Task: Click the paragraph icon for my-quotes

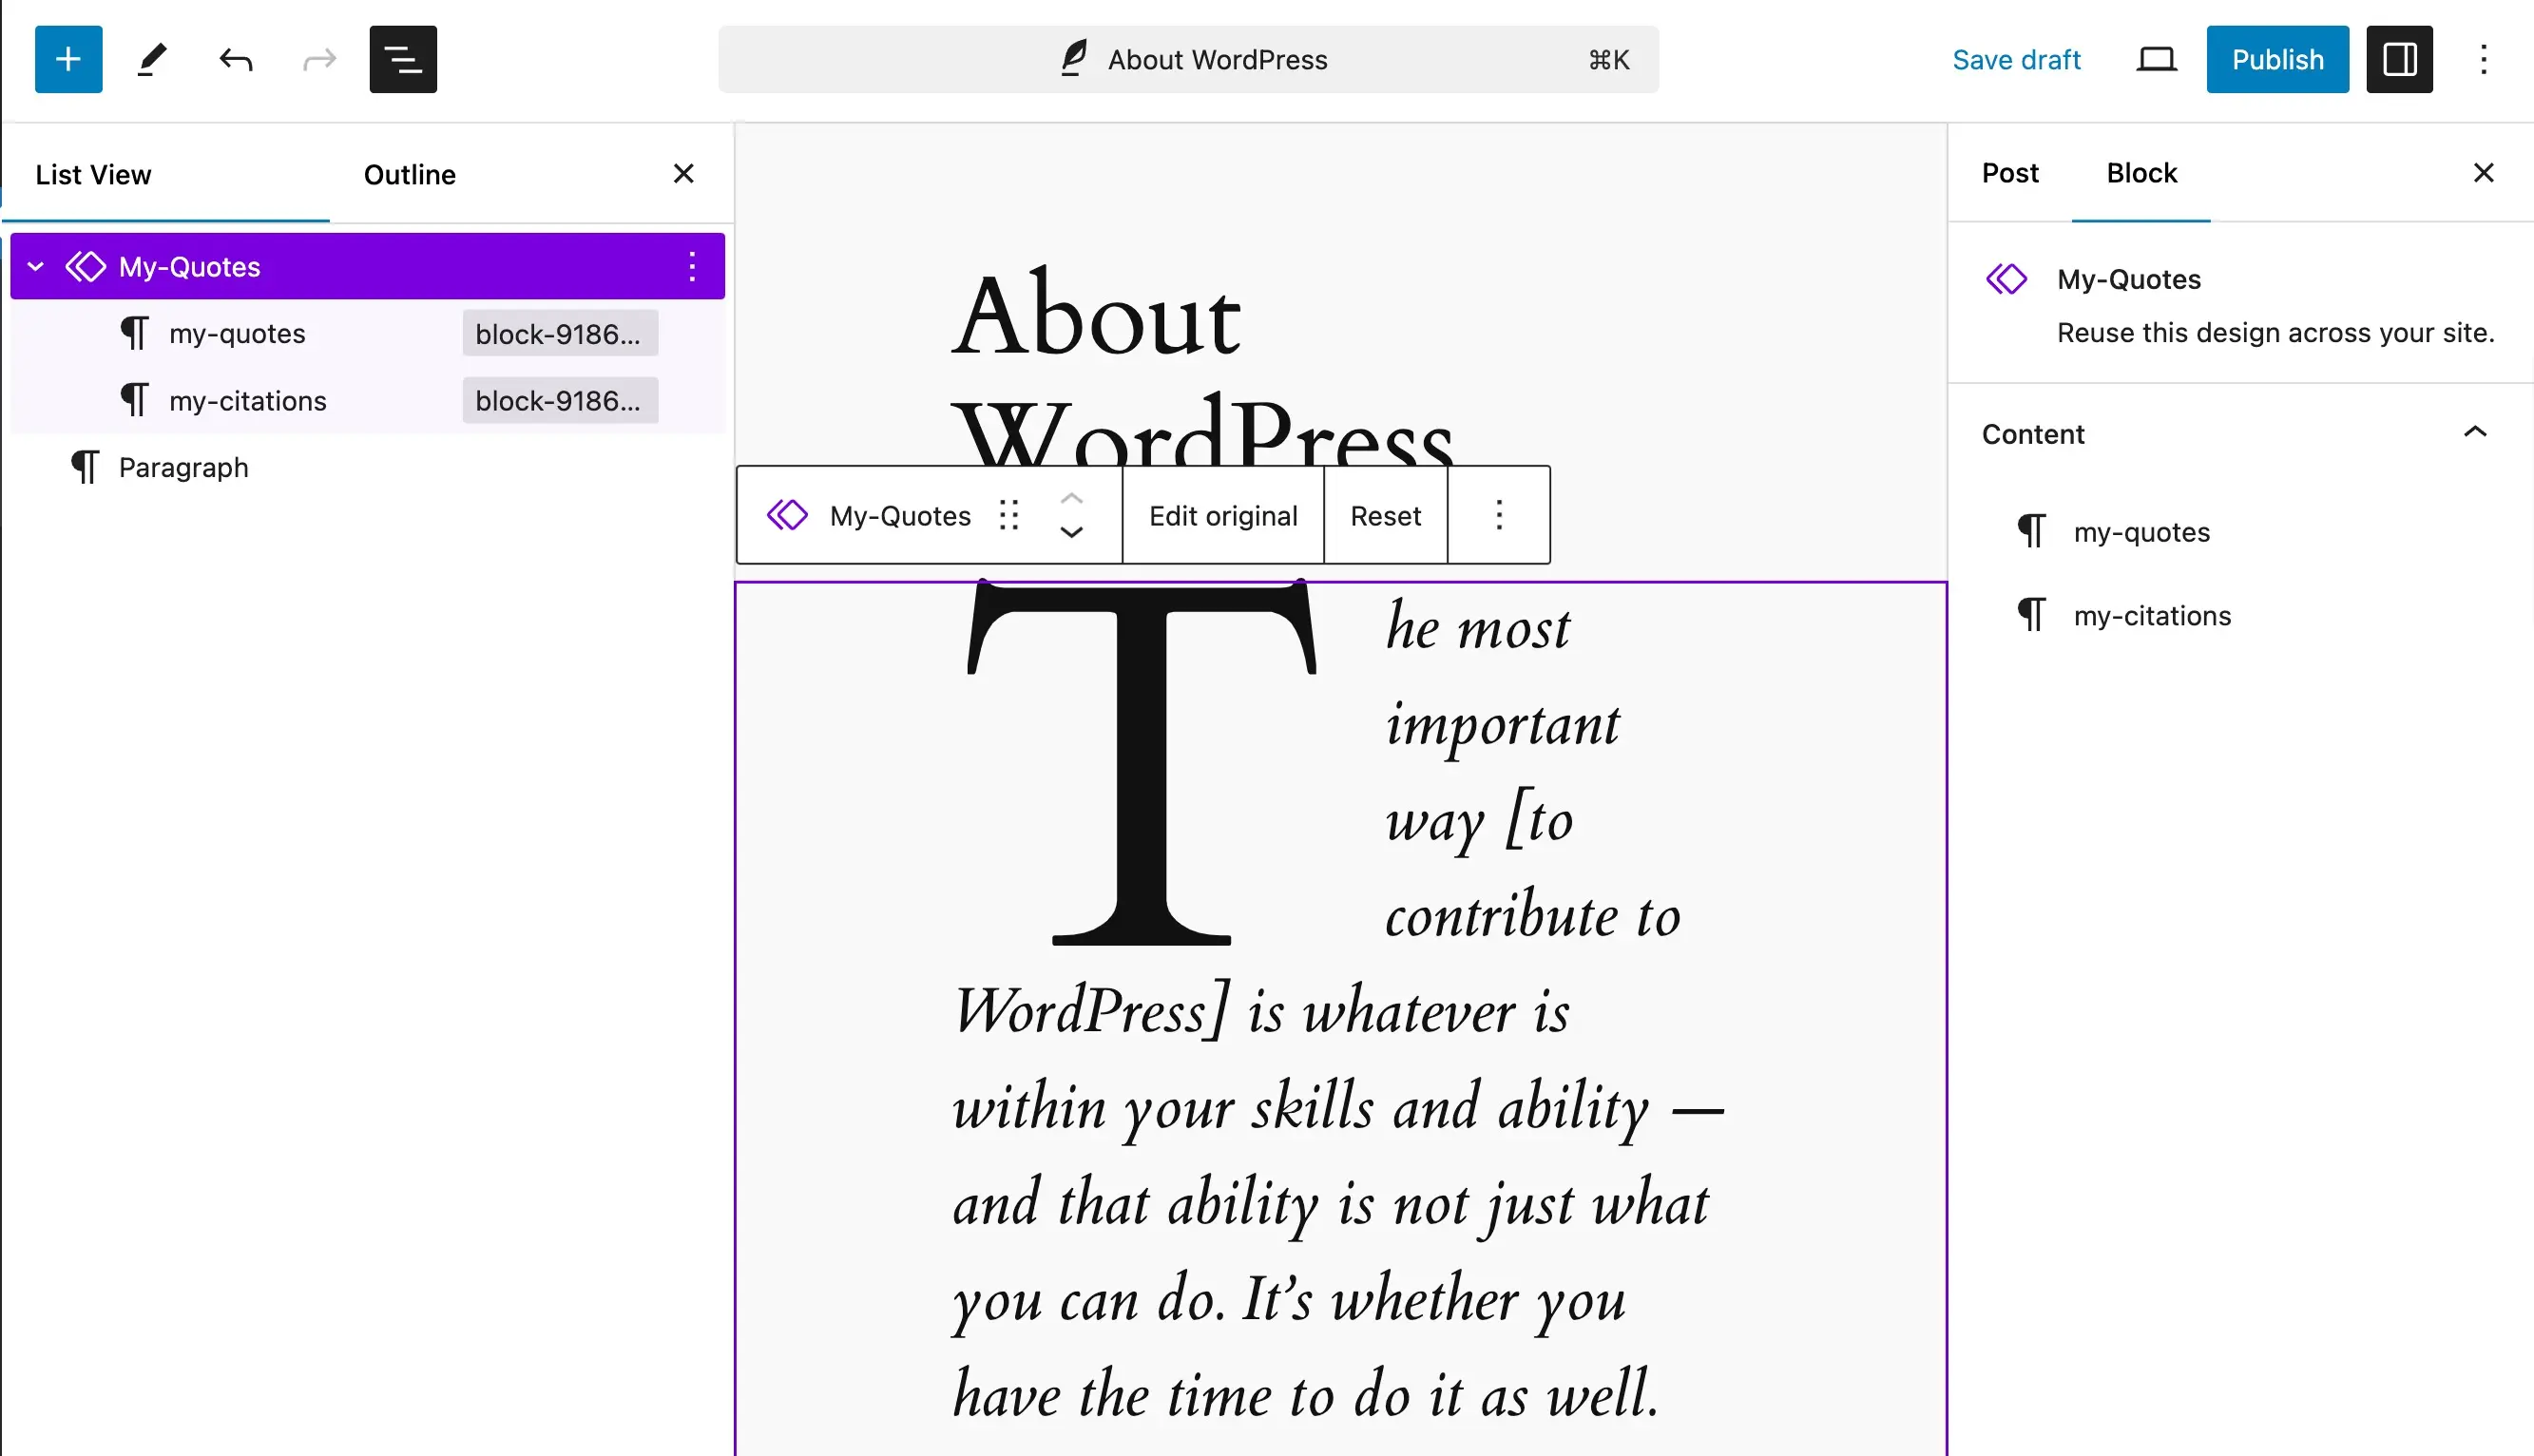Action: (134, 333)
